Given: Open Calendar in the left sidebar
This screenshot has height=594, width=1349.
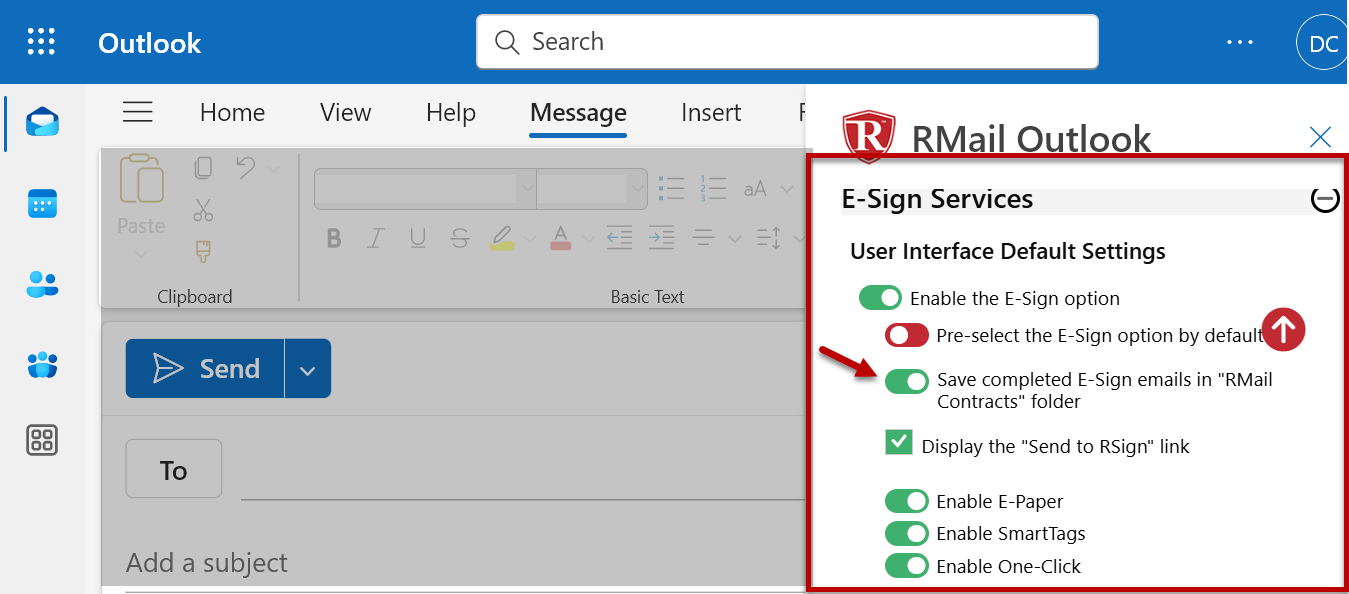Looking at the screenshot, I should click(42, 204).
